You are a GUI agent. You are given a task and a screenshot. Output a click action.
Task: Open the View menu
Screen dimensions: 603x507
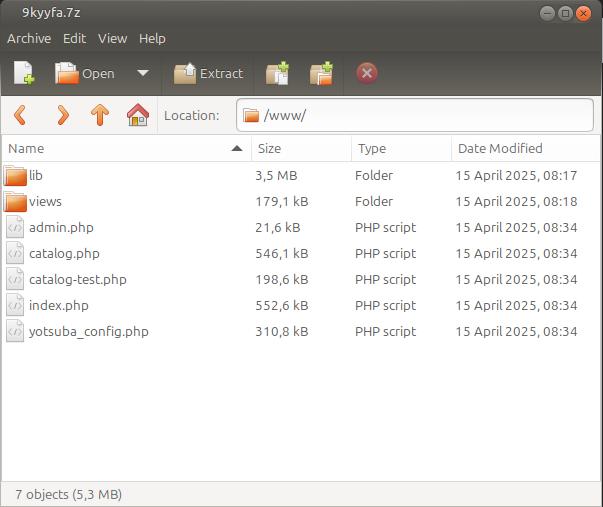click(x=112, y=38)
